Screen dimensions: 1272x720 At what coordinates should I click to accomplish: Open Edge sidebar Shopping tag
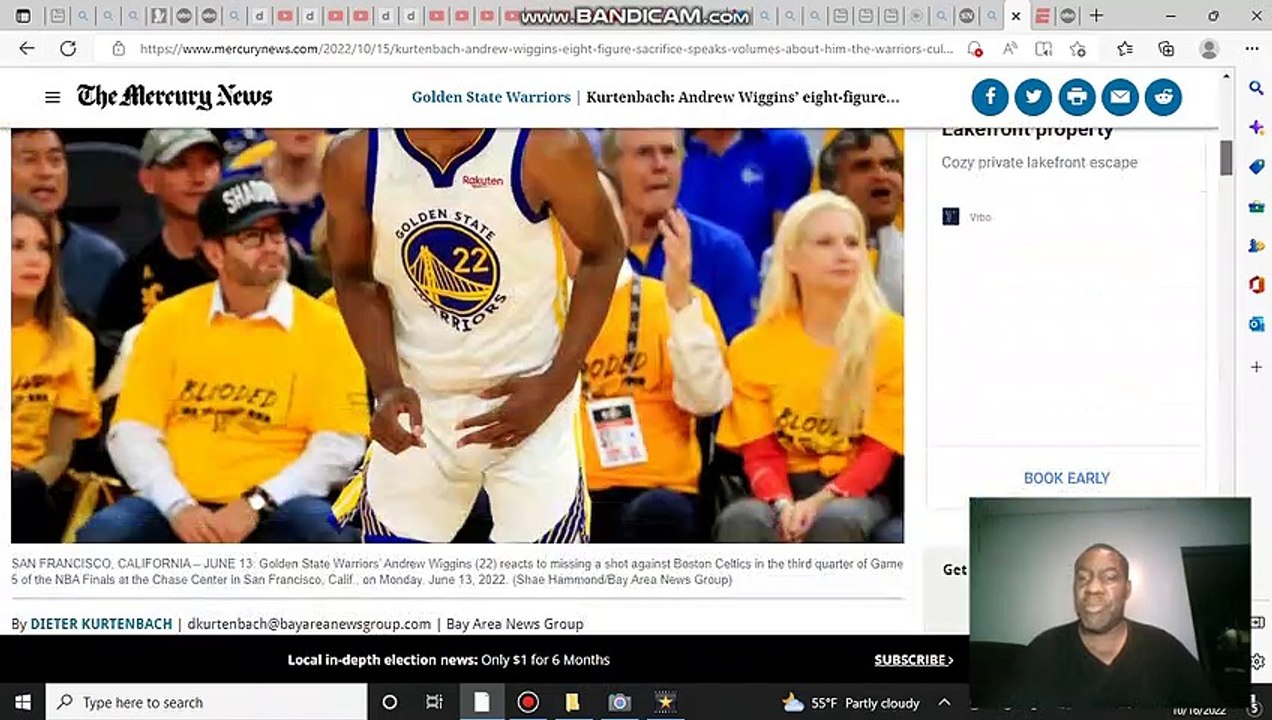click(x=1256, y=167)
